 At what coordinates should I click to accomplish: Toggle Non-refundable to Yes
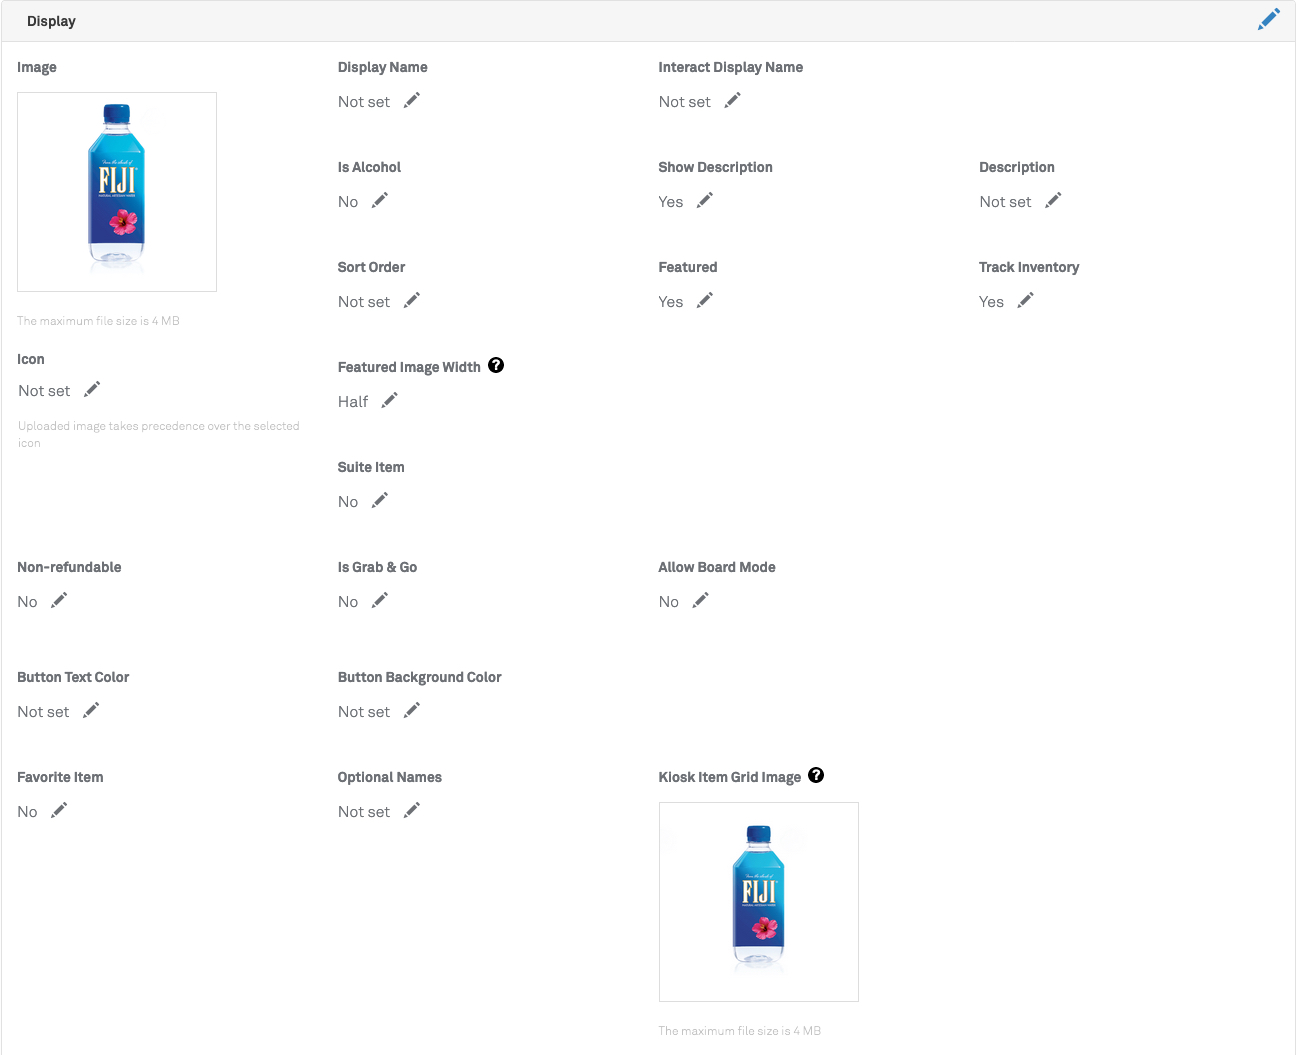tap(58, 600)
